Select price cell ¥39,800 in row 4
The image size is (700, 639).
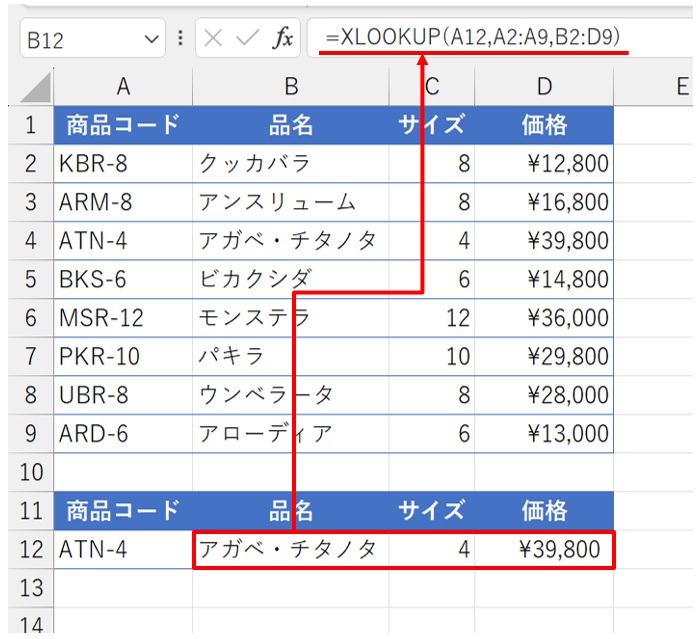(x=544, y=241)
